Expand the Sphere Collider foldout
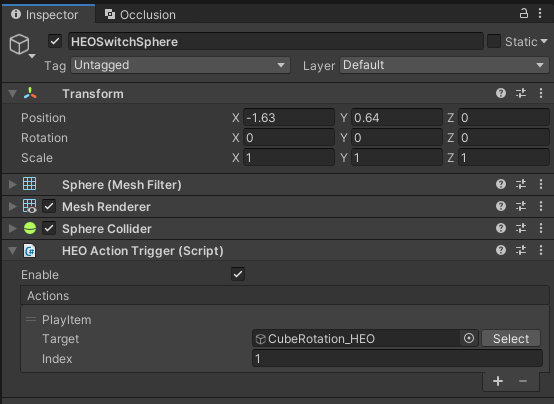The image size is (554, 404). (13, 228)
